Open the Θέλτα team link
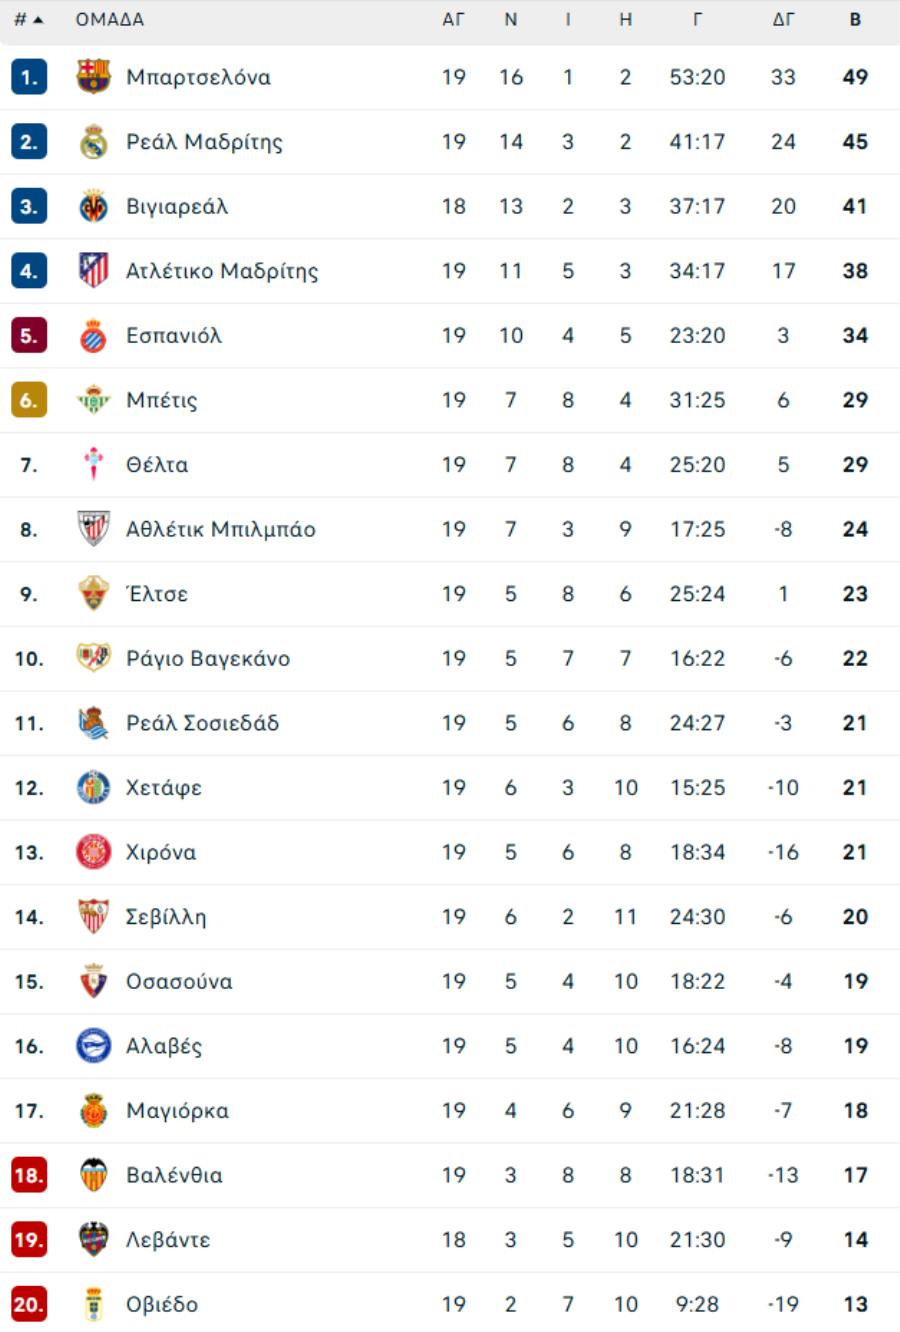The image size is (900, 1332). pos(157,465)
